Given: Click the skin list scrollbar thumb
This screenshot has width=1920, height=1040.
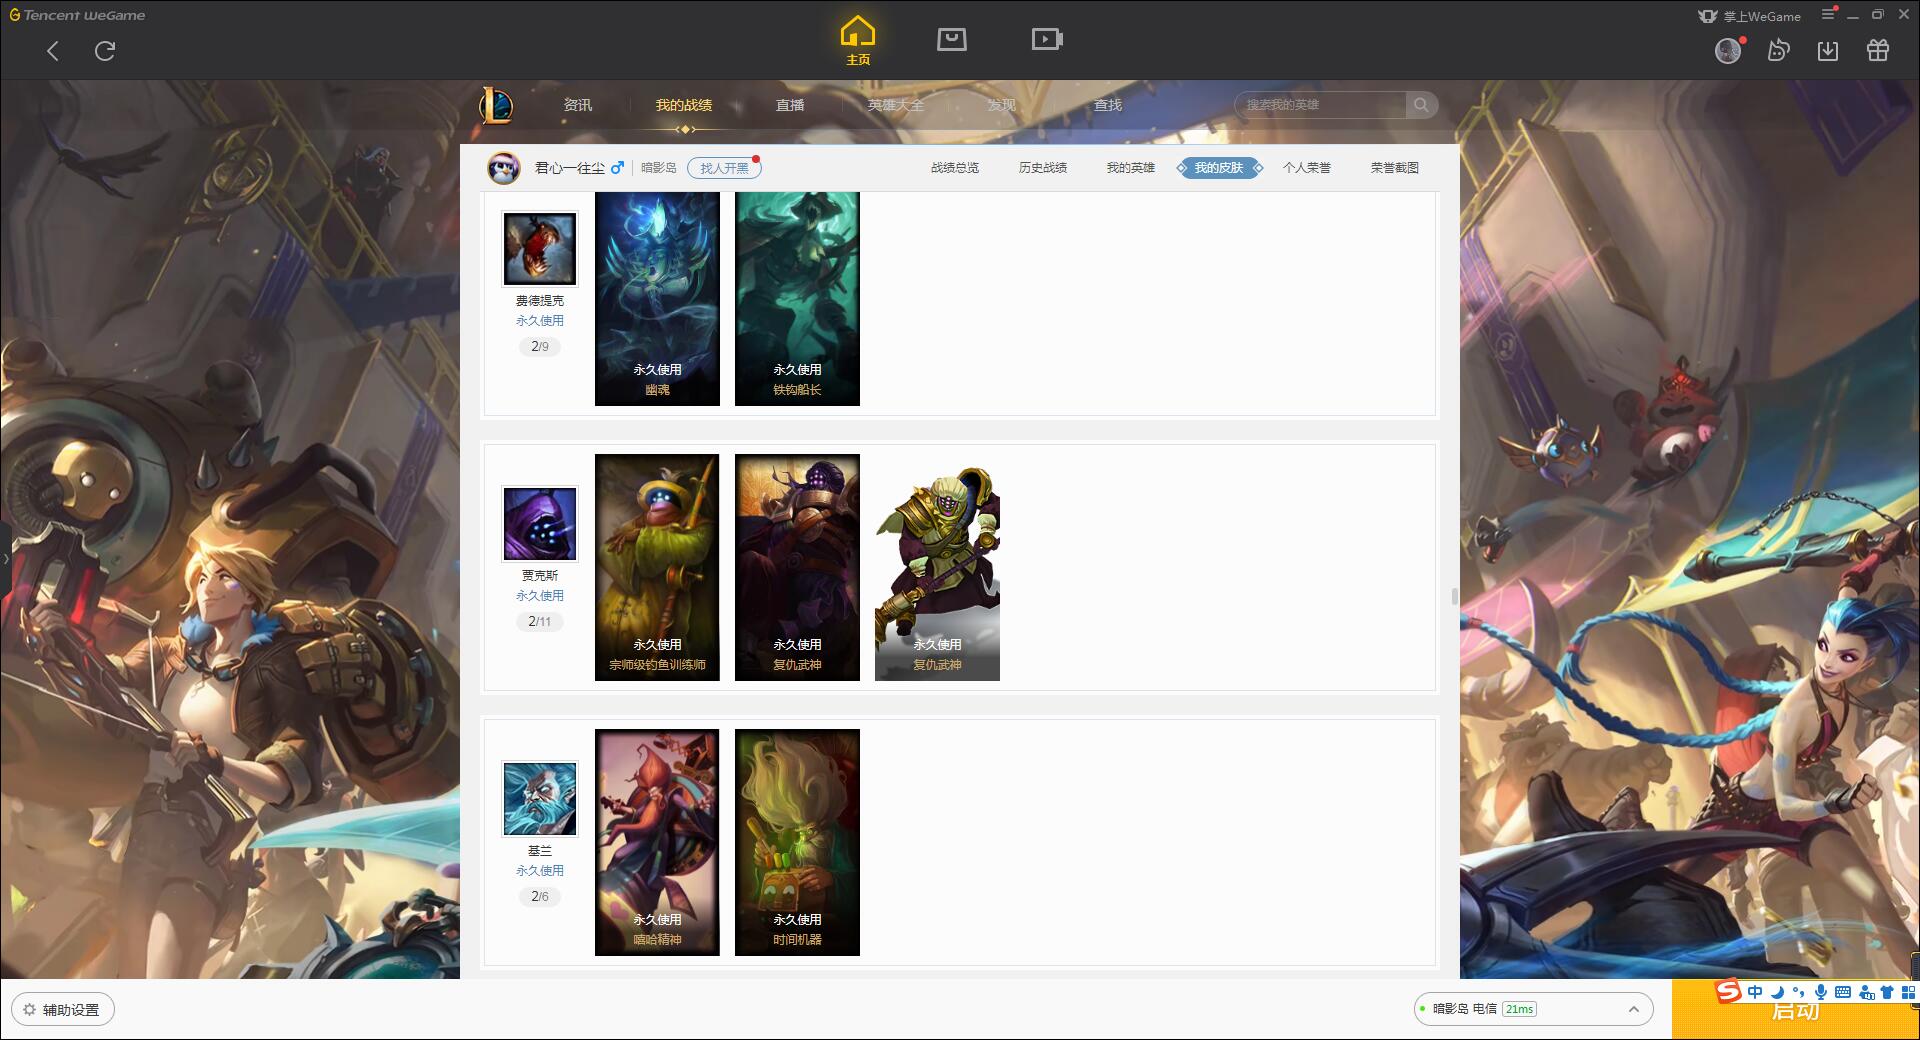Looking at the screenshot, I should 1454,596.
